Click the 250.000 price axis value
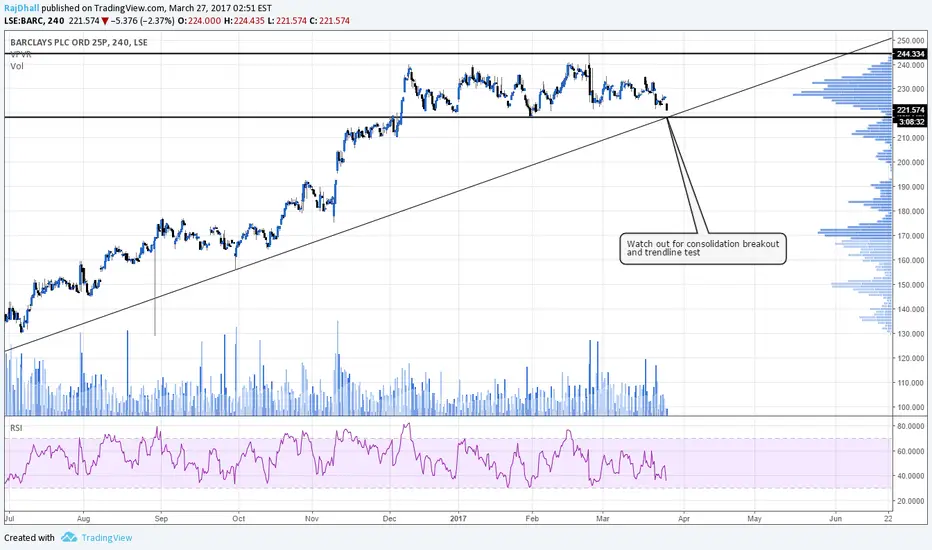The width and height of the screenshot is (932, 550). tap(911, 40)
